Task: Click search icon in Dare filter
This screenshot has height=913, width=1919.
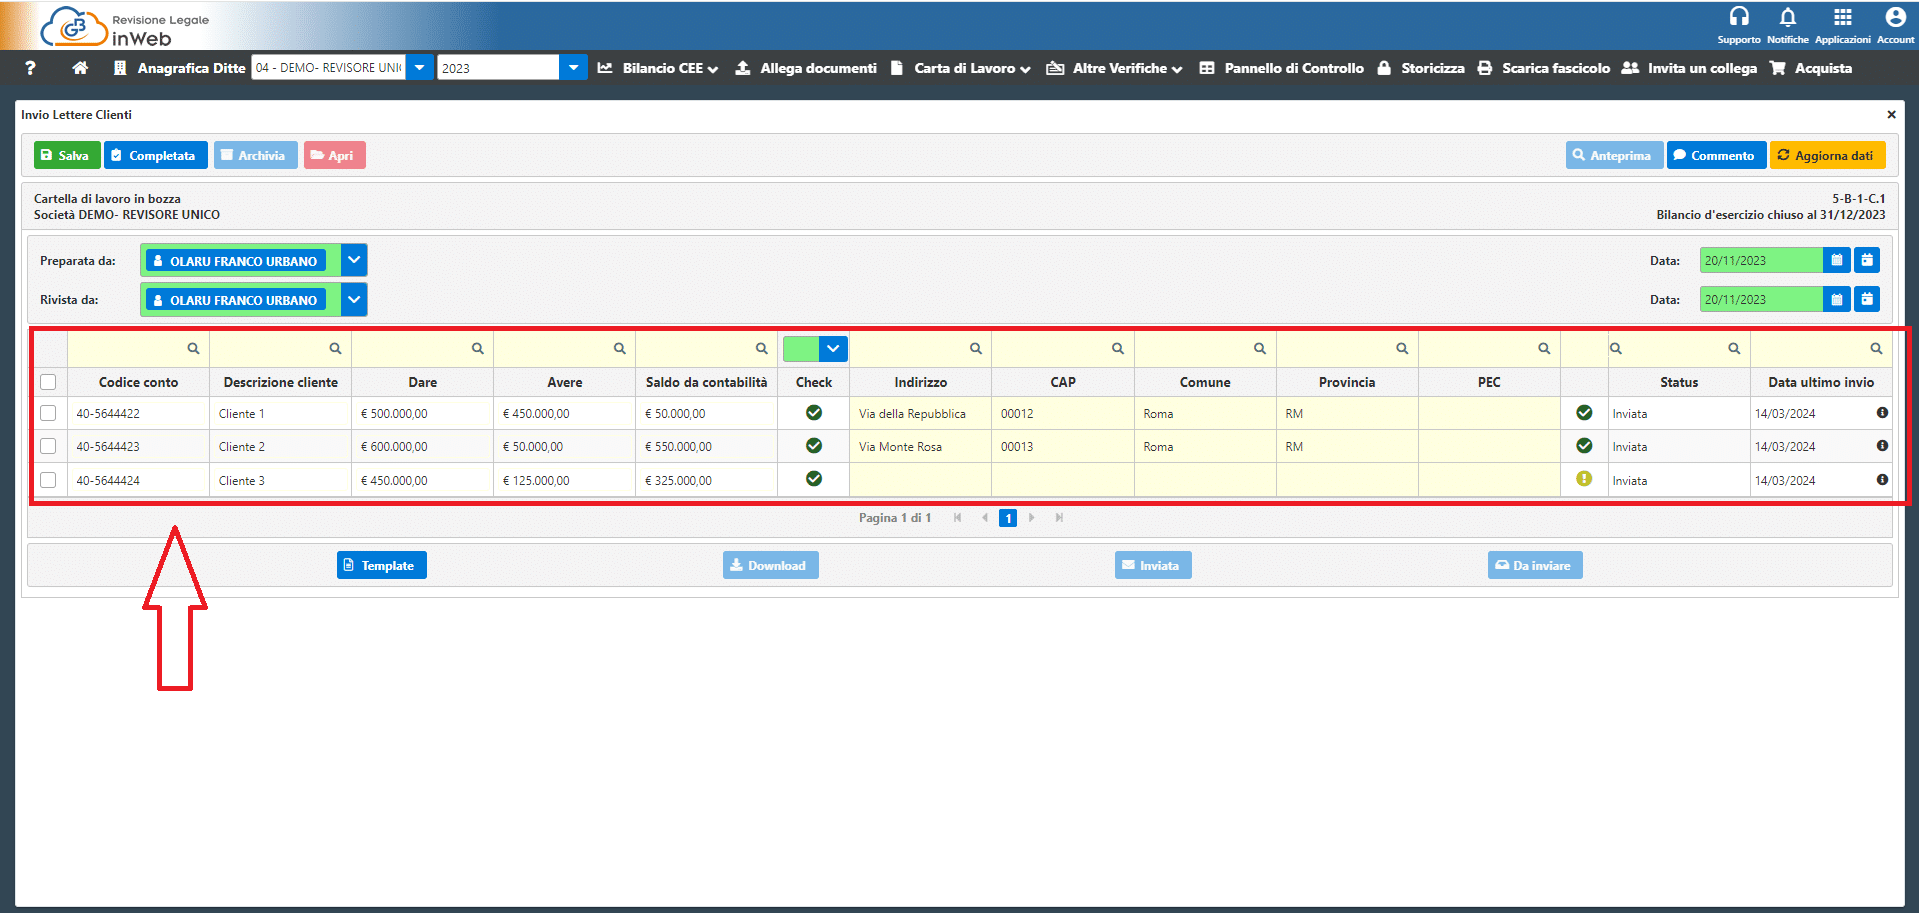Action: 477,349
